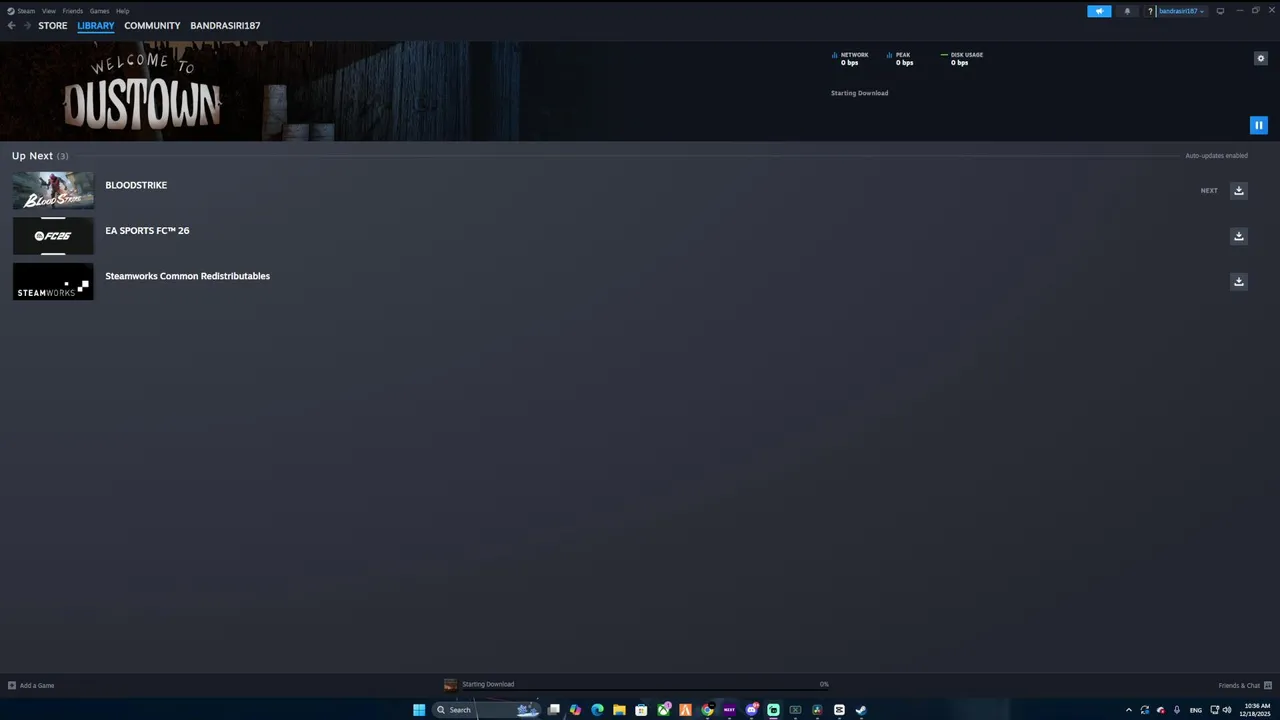Open Google Chrome from taskbar
1280x720 pixels.
coord(707,710)
